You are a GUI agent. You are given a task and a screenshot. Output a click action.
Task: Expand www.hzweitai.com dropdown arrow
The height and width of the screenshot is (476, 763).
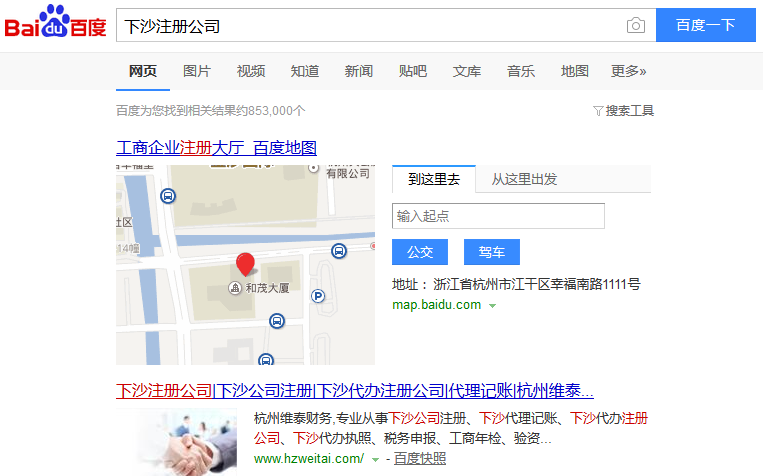(x=375, y=459)
